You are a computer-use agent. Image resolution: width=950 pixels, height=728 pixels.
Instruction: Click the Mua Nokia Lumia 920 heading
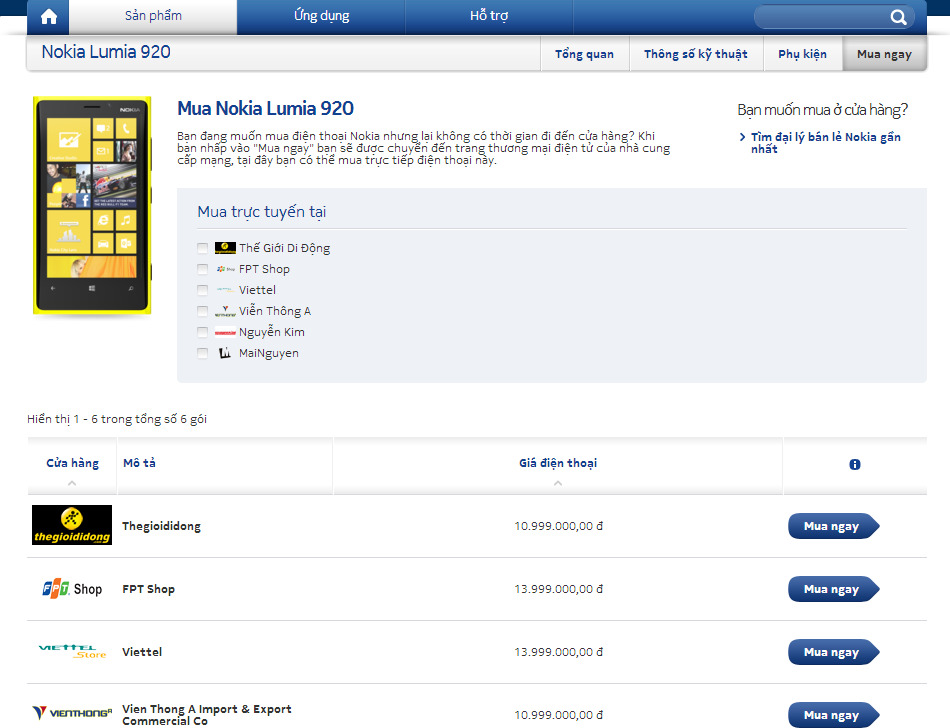coord(265,108)
